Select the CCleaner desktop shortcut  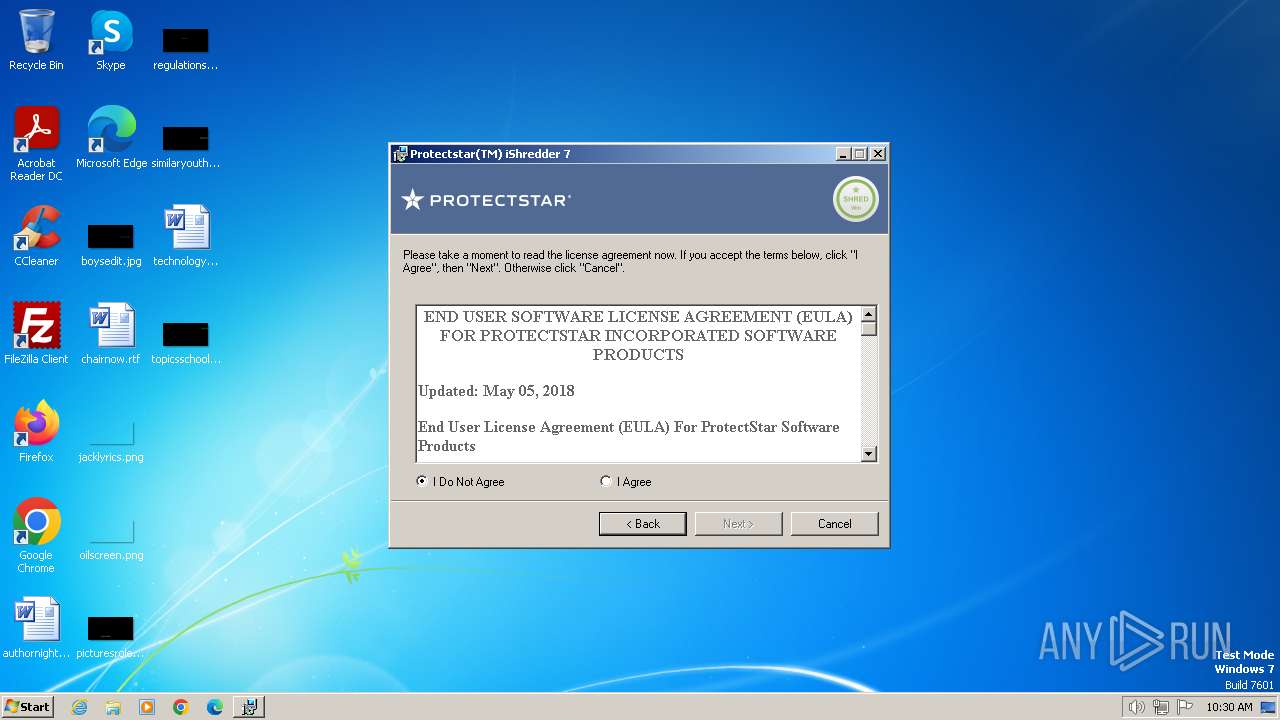pos(36,236)
